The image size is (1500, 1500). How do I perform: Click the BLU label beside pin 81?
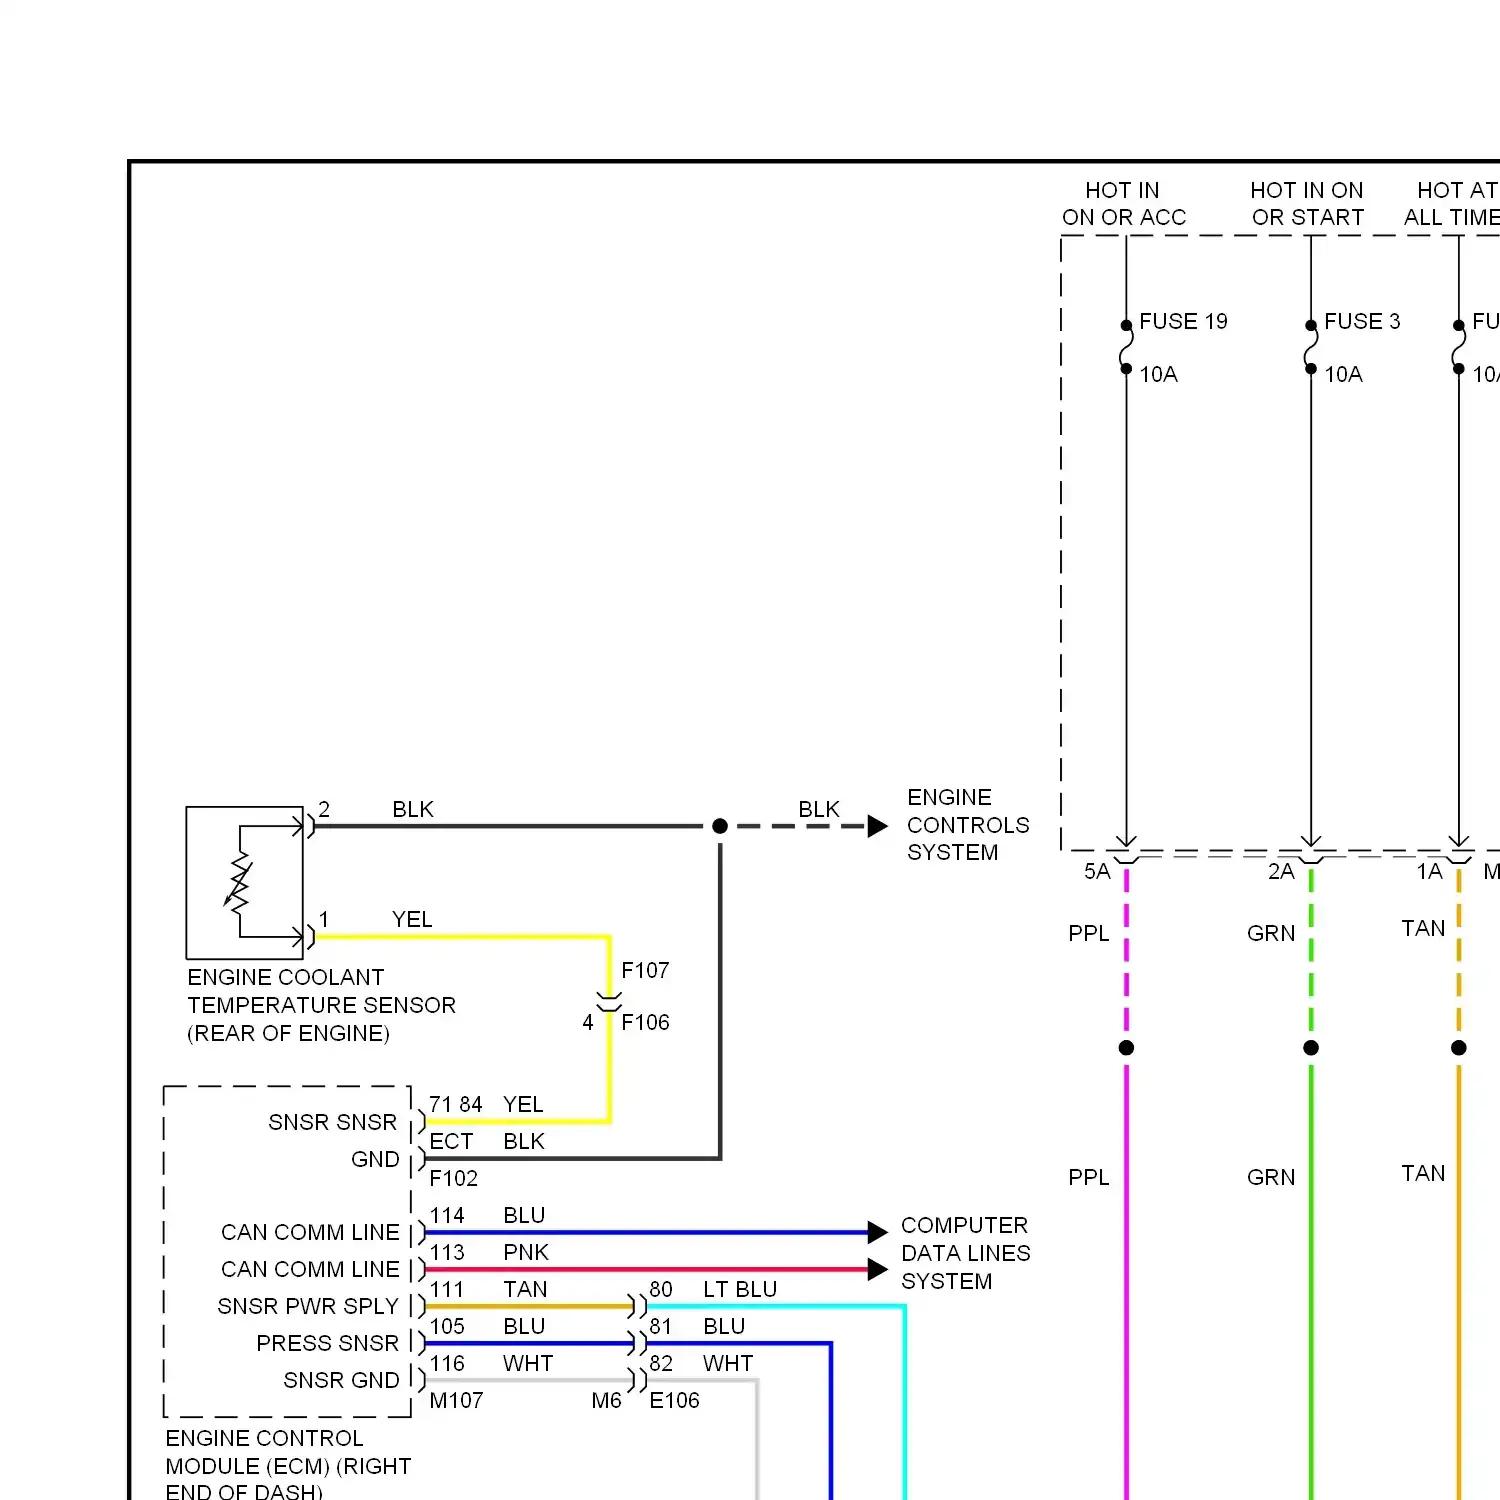tap(724, 1326)
